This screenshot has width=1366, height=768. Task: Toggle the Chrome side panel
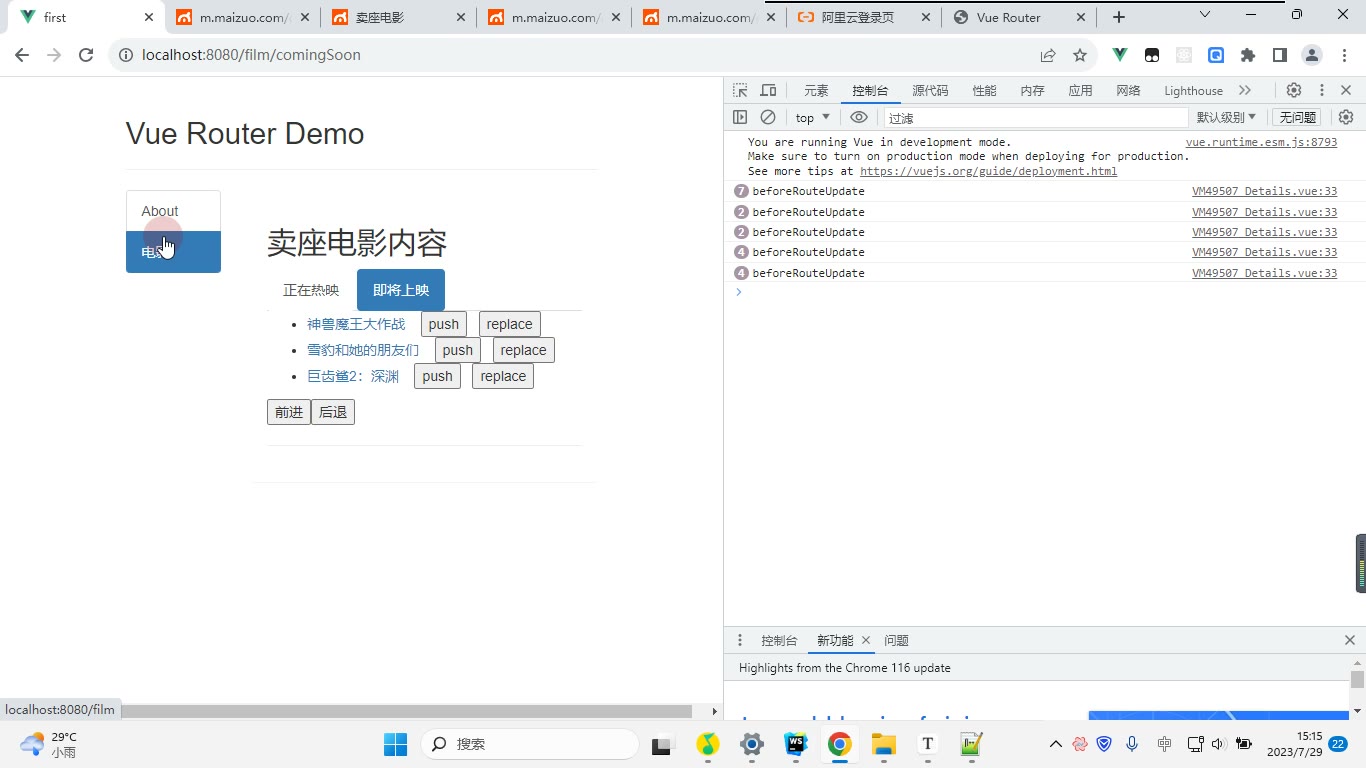[1279, 55]
